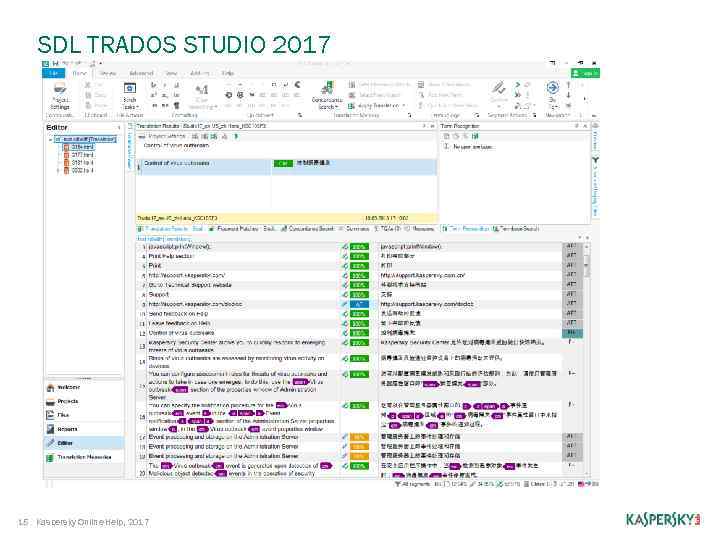Open the Termbase Search tab
This screenshot has width=720, height=540.
tap(516, 229)
